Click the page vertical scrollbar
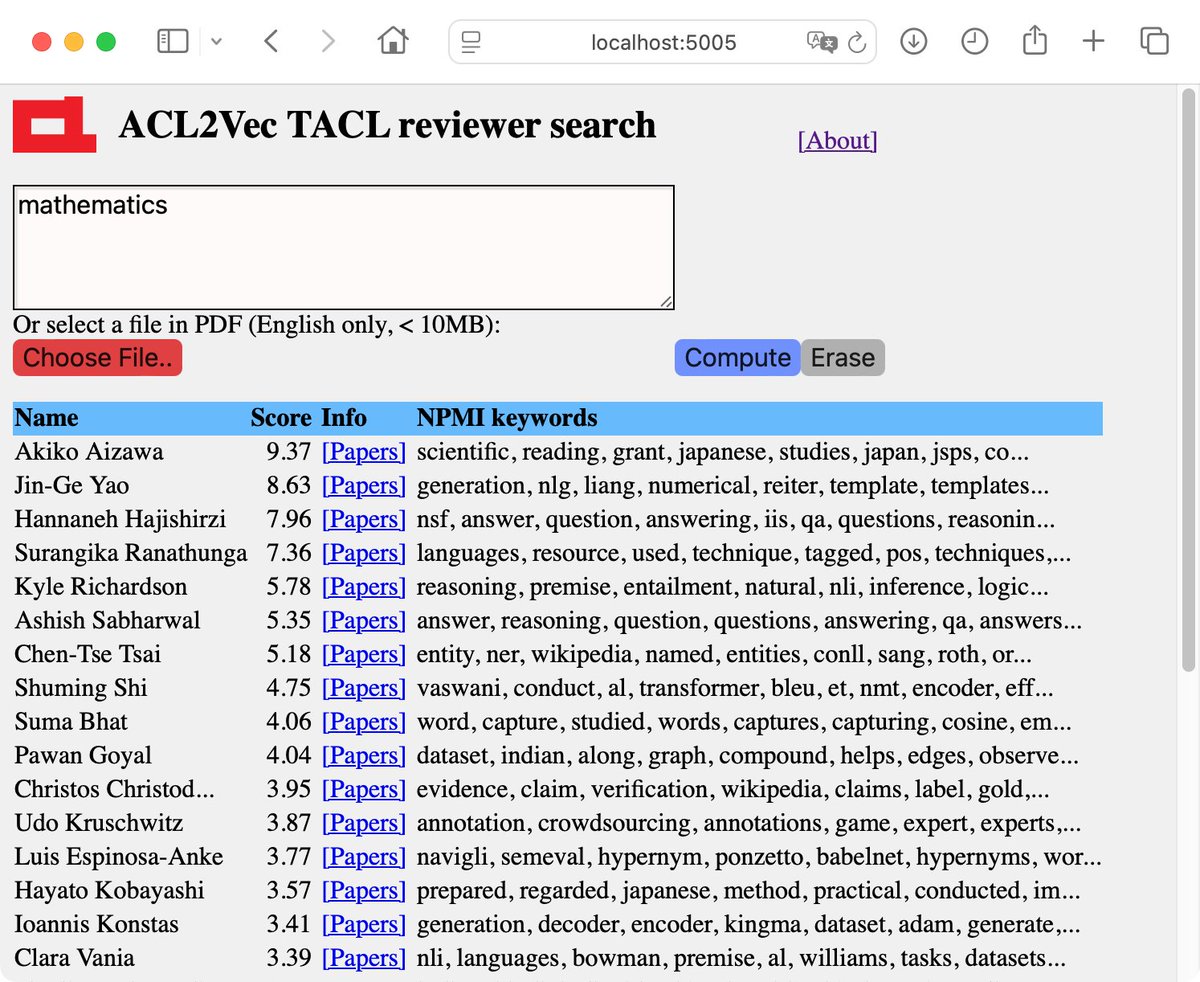This screenshot has width=1200, height=982. (x=1188, y=380)
